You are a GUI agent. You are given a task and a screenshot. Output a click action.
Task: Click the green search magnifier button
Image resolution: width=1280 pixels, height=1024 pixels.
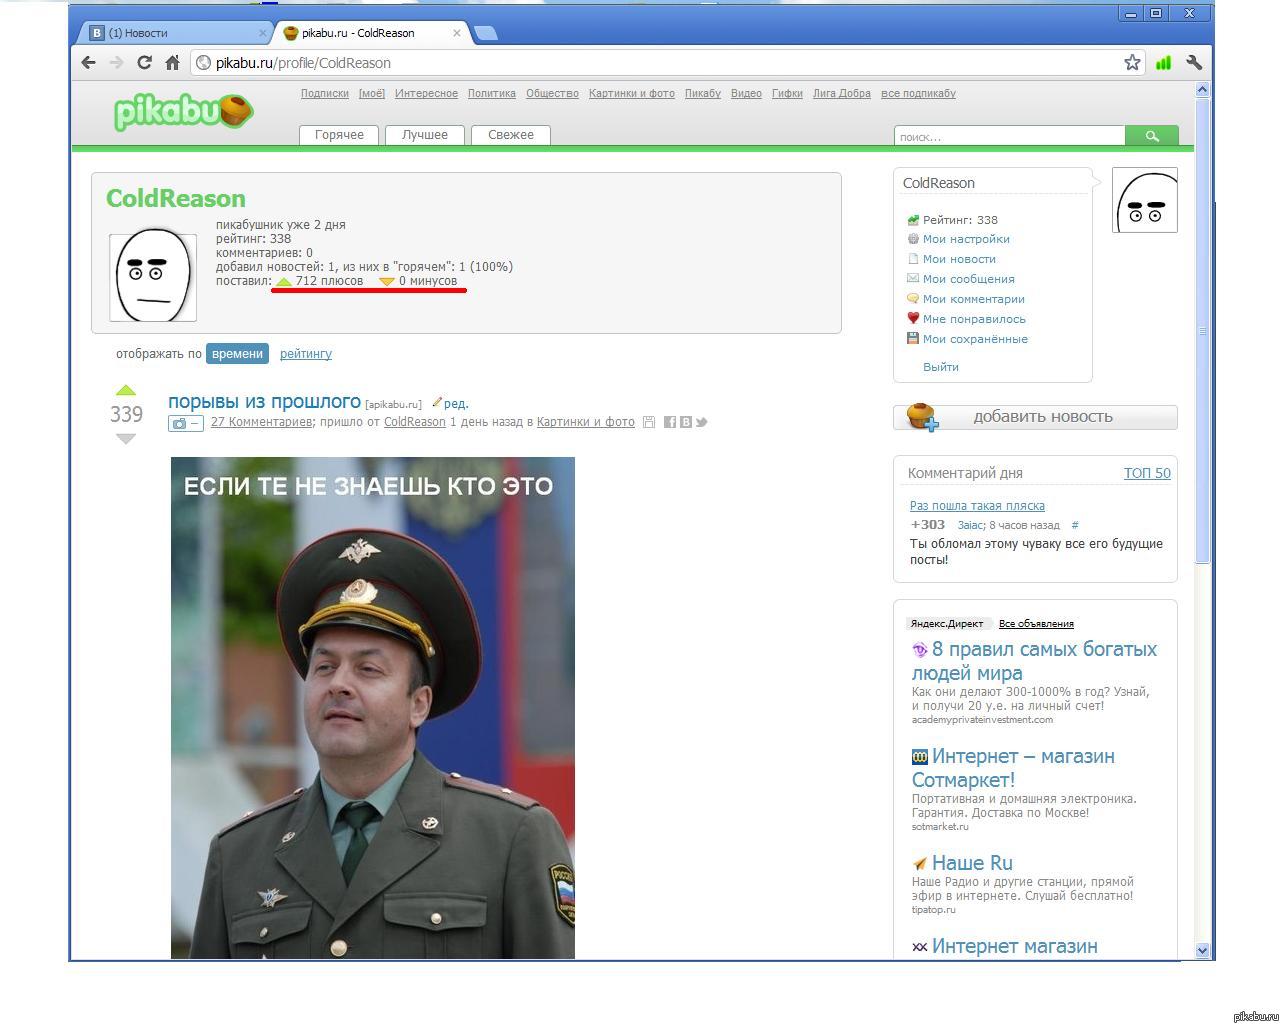(x=1151, y=136)
